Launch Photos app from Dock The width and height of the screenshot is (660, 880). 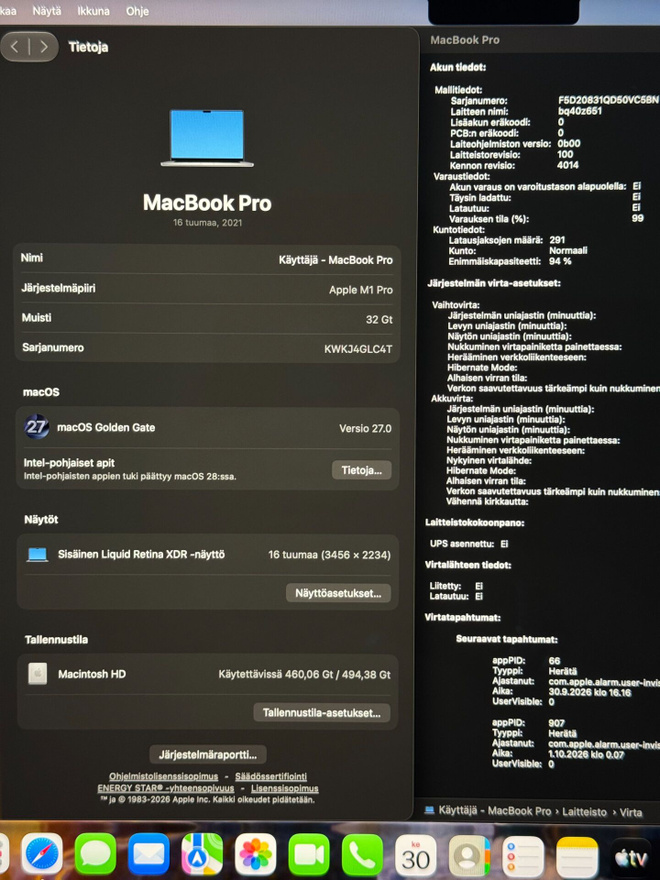(255, 855)
